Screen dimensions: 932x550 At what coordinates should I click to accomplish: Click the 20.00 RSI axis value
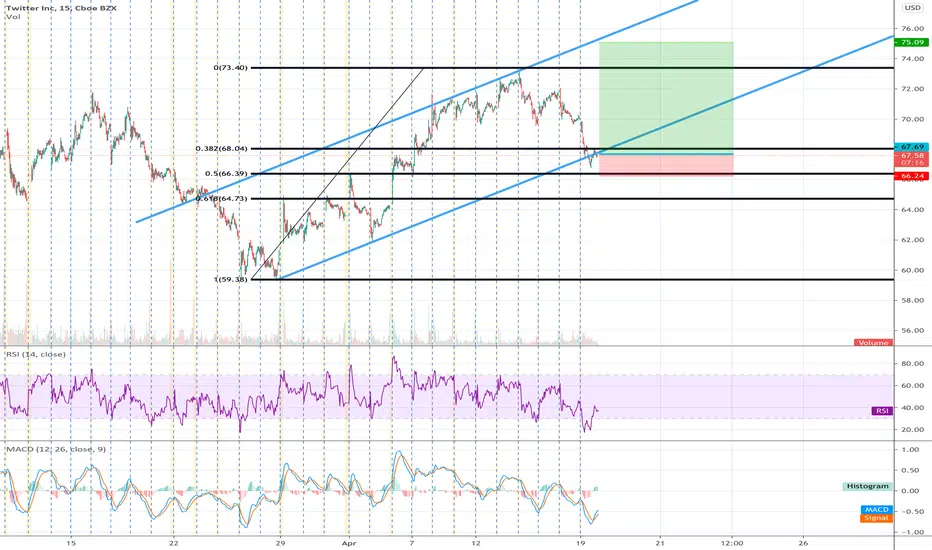[x=912, y=430]
